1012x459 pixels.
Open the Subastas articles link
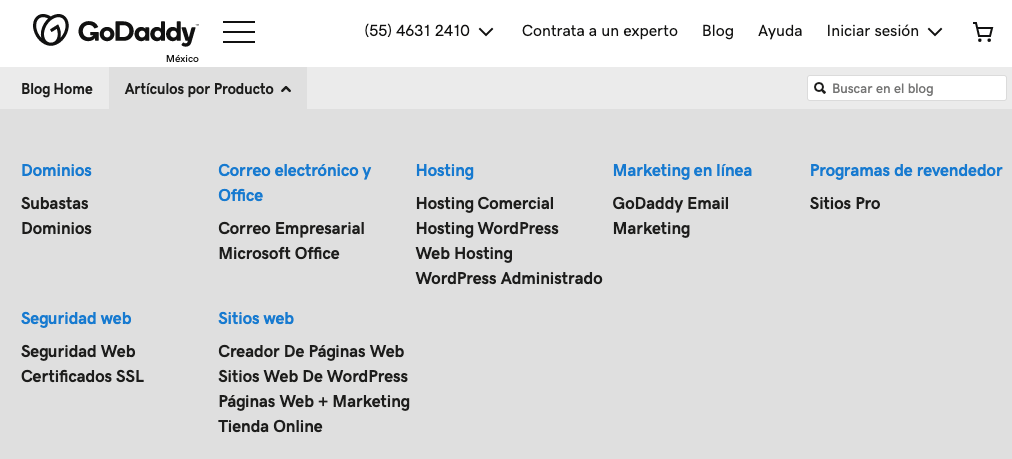tap(55, 203)
